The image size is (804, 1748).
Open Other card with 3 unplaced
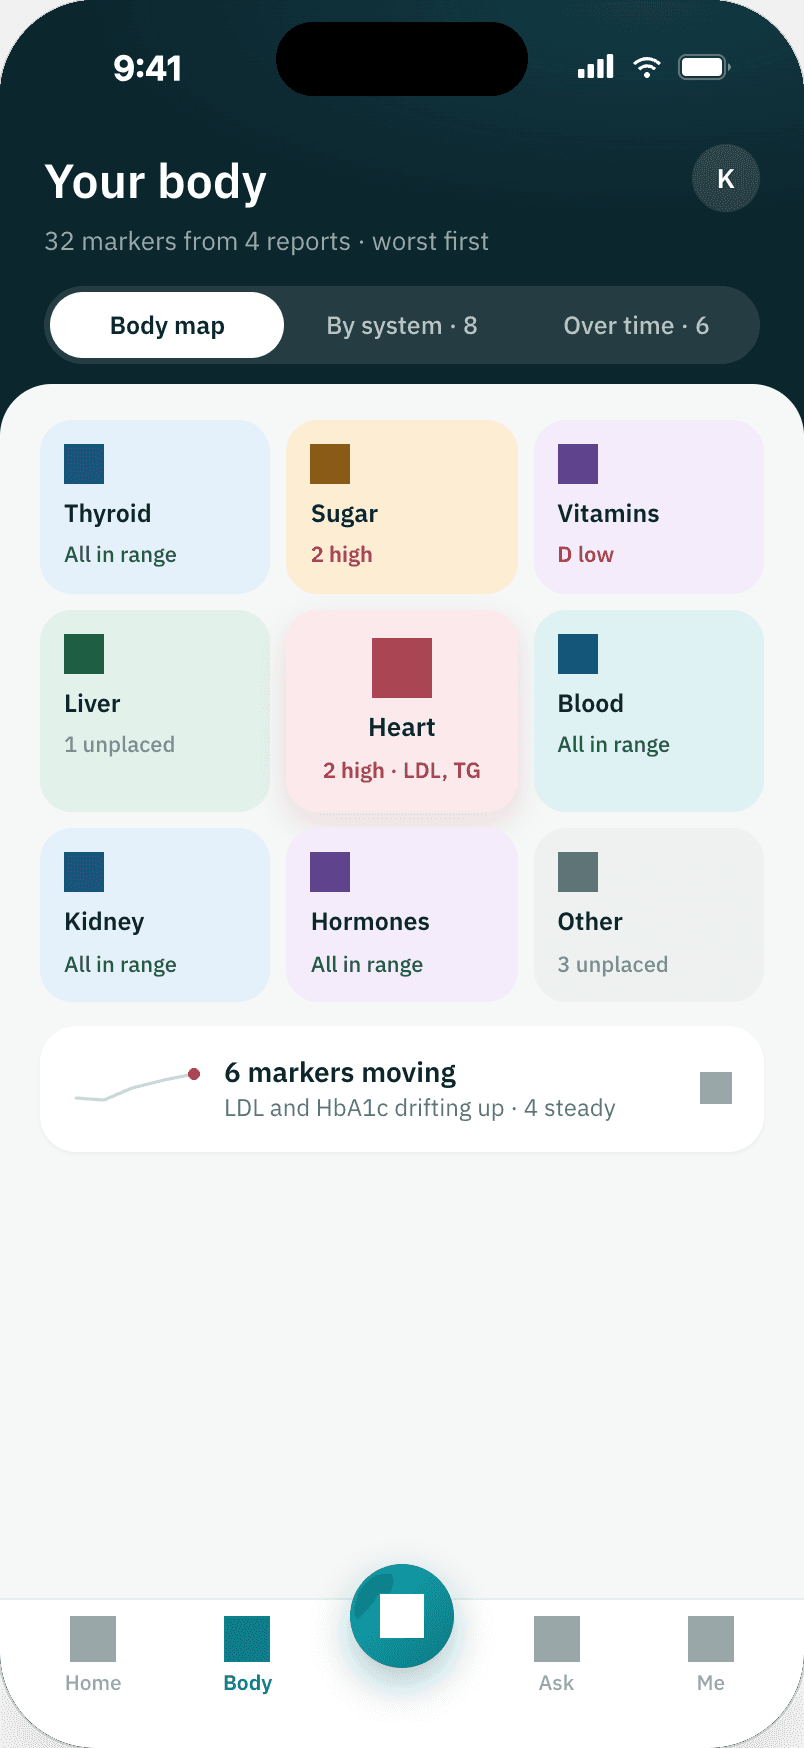pos(649,915)
